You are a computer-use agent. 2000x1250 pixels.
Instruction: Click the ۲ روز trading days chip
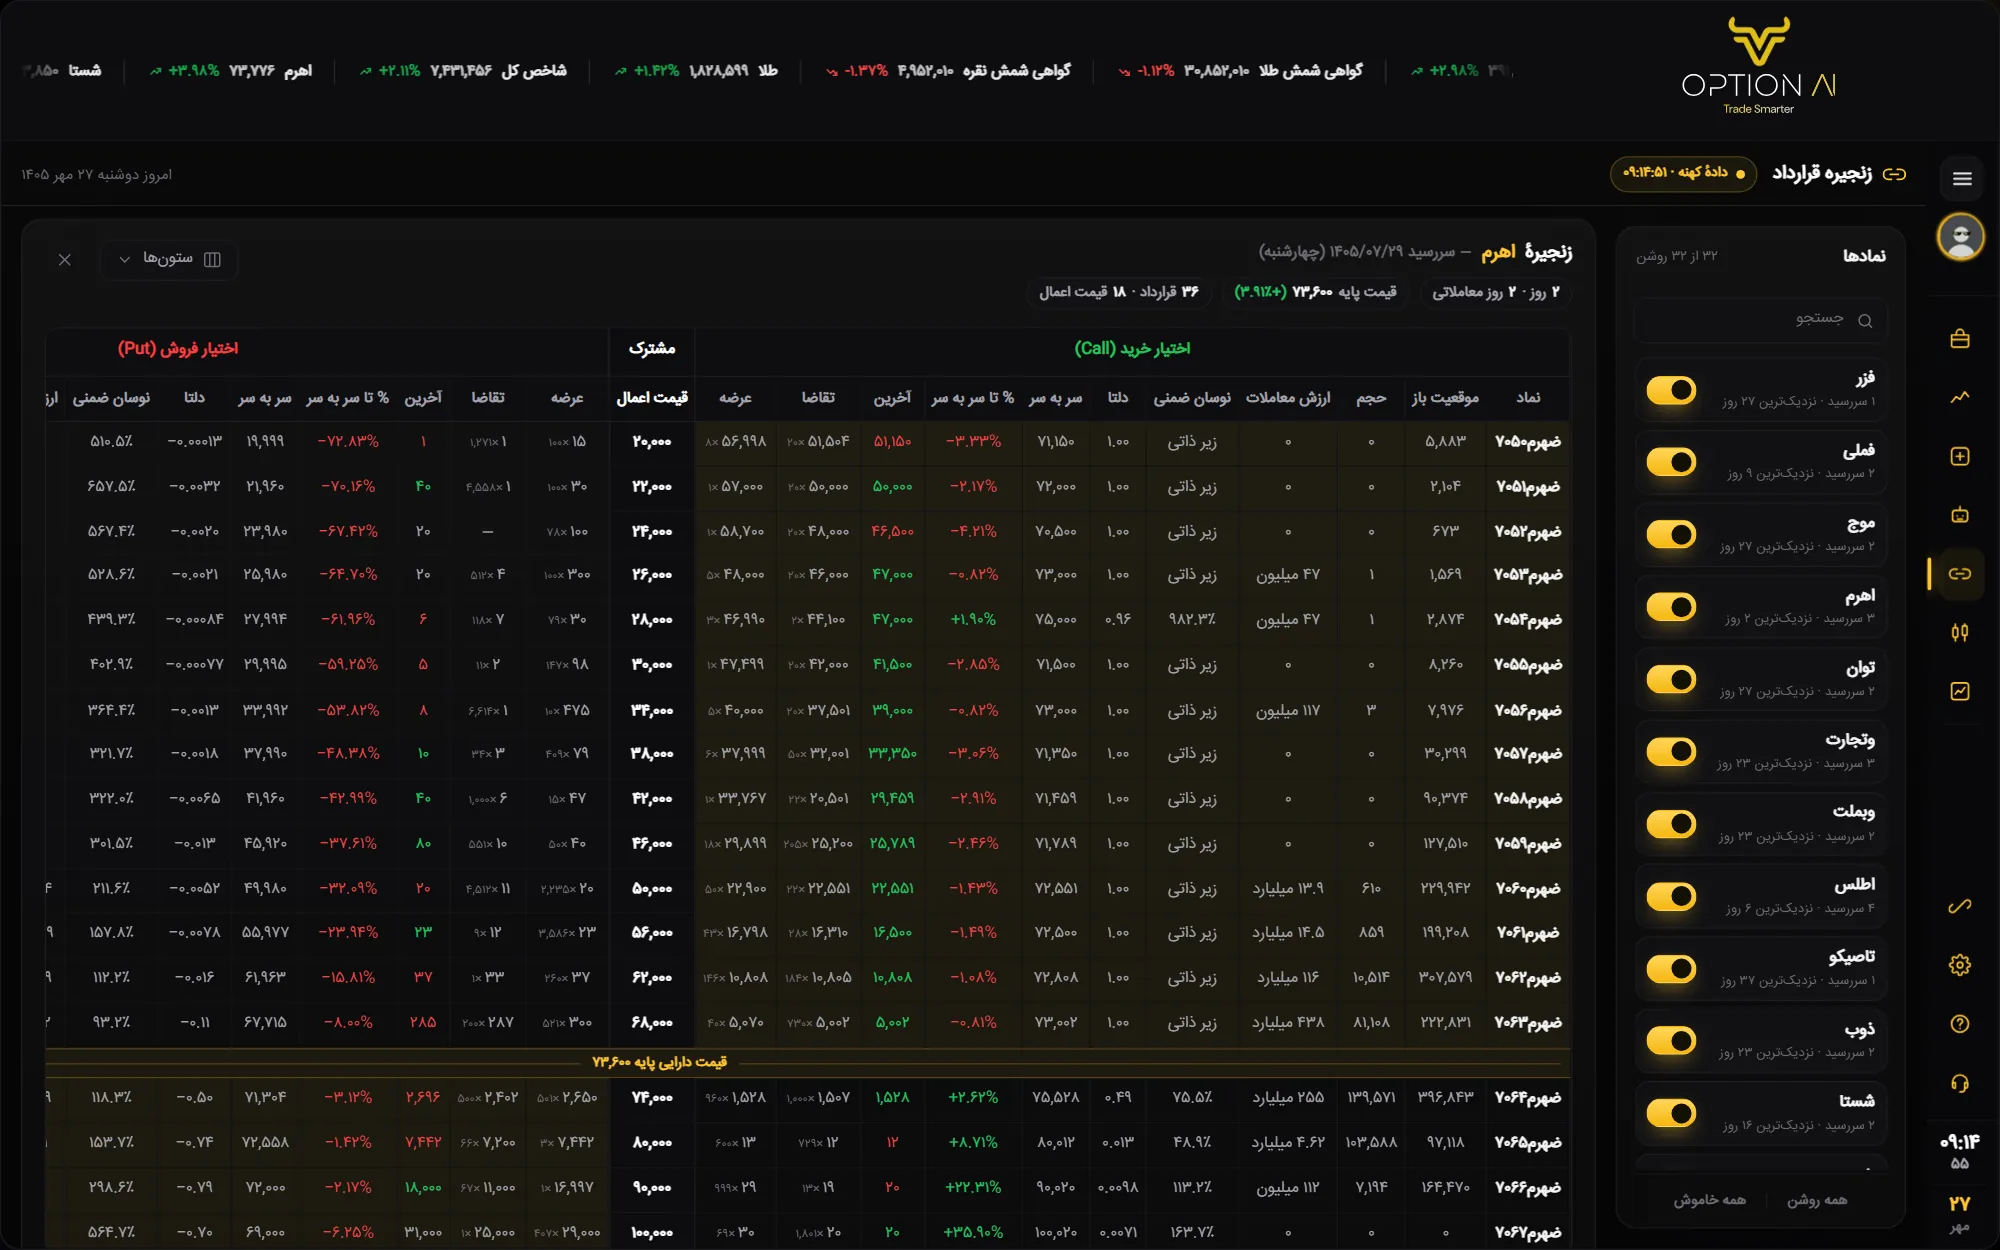1496,292
